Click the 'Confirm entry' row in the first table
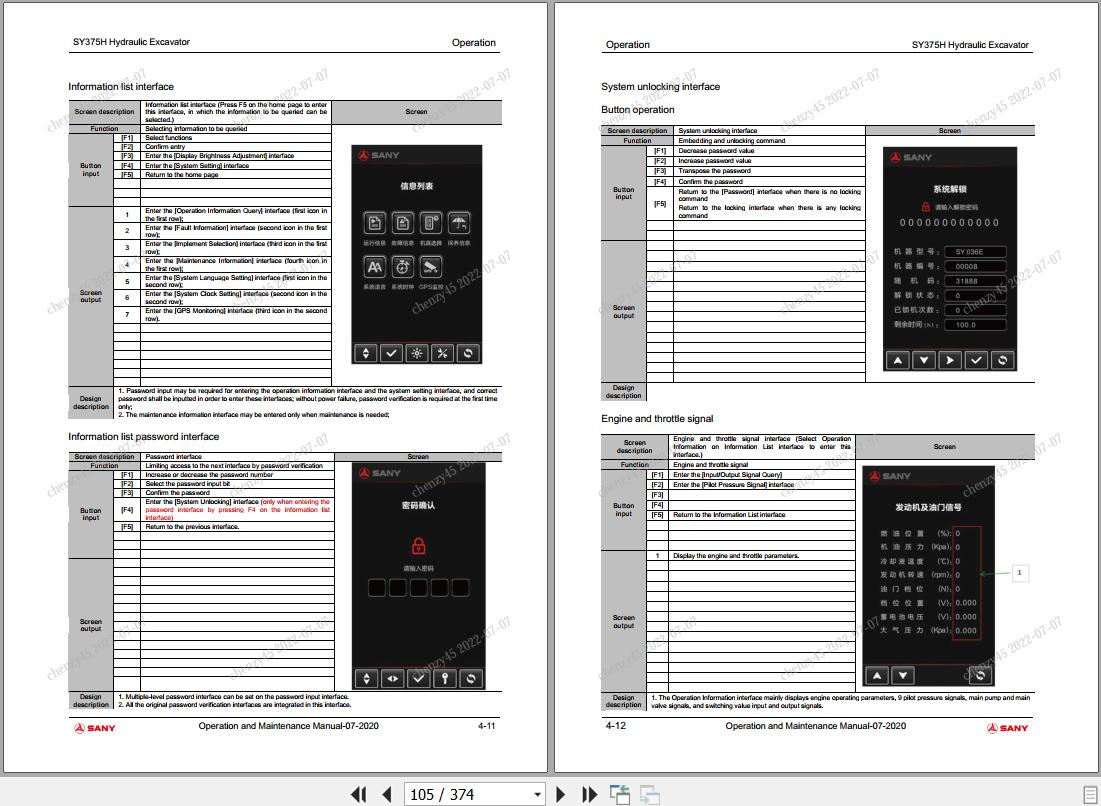The height and width of the screenshot is (806, 1101). click(x=236, y=147)
